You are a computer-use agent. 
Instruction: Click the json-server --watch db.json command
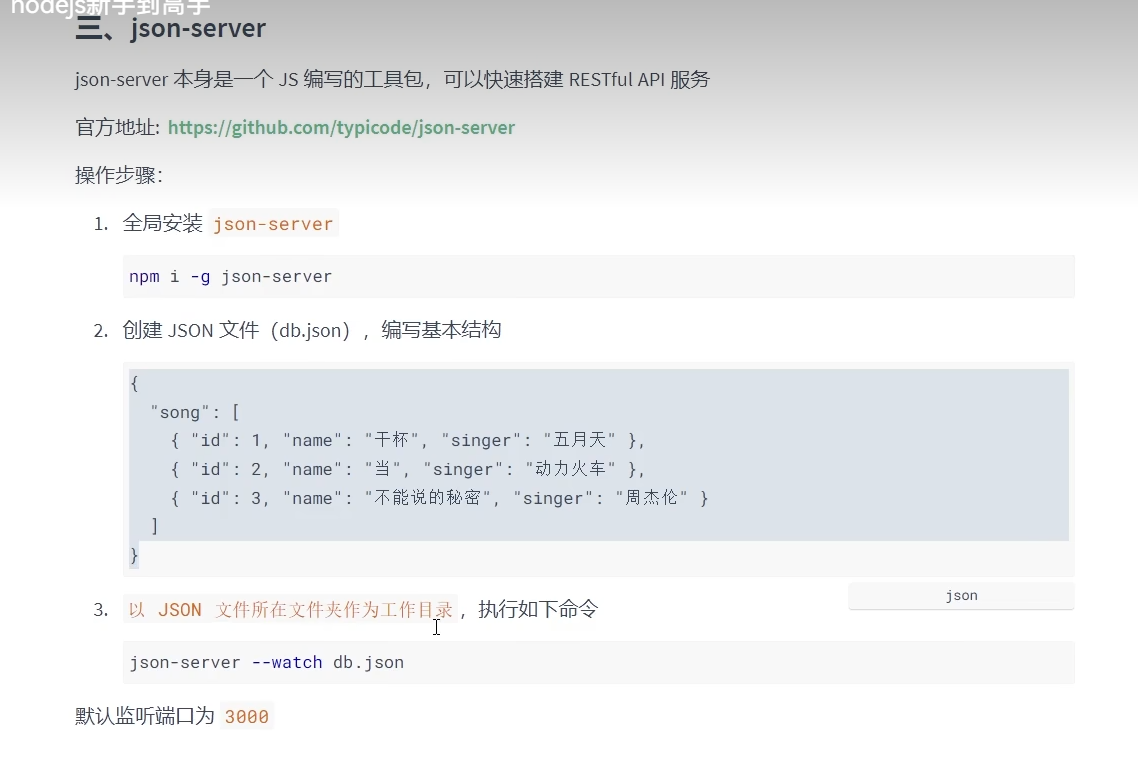tap(266, 662)
